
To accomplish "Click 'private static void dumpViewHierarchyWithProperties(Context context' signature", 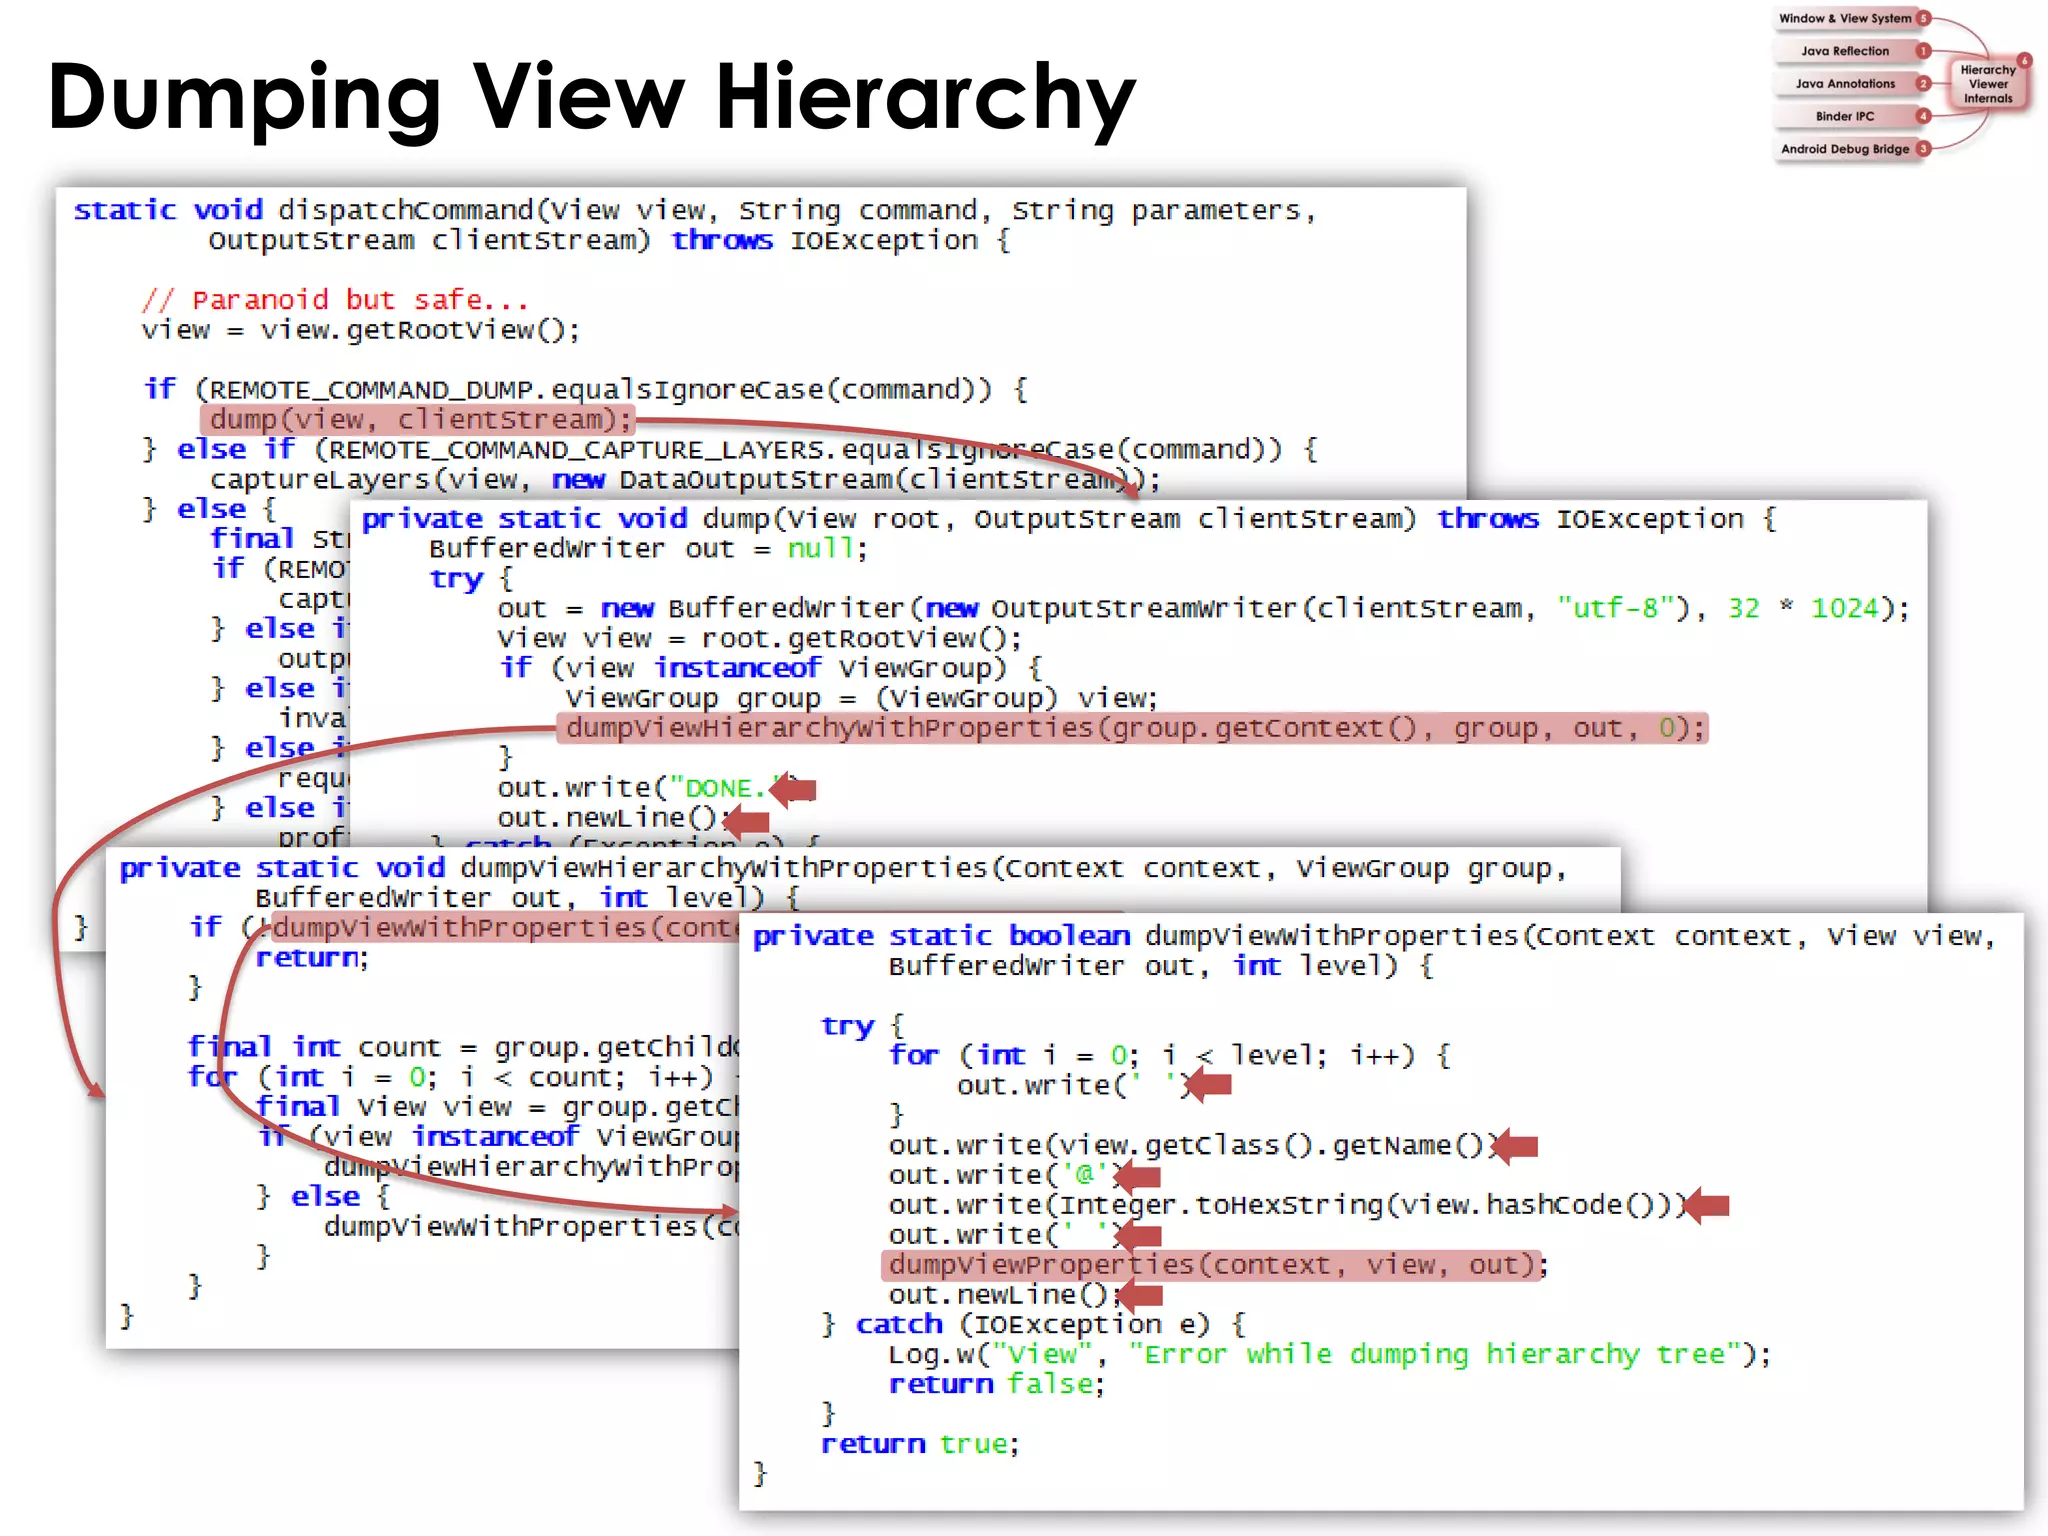I will tap(843, 868).
